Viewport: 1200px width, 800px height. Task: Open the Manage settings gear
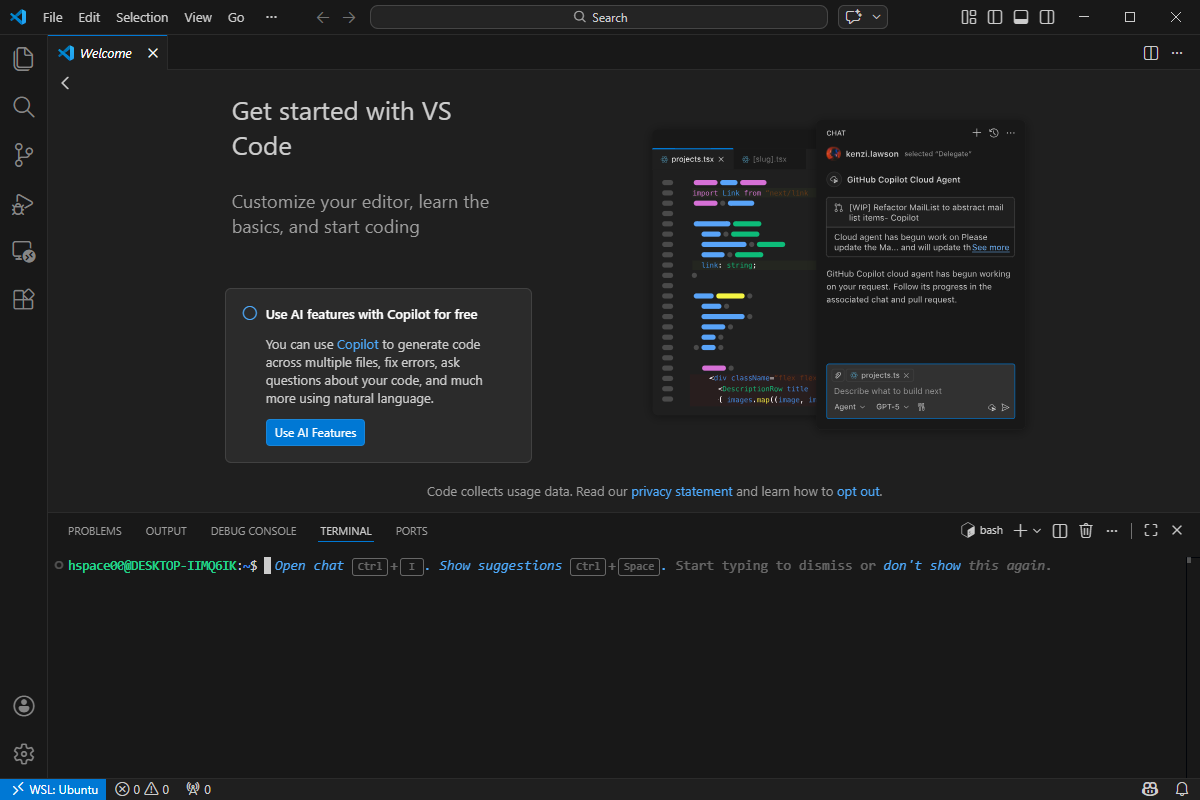[24, 754]
